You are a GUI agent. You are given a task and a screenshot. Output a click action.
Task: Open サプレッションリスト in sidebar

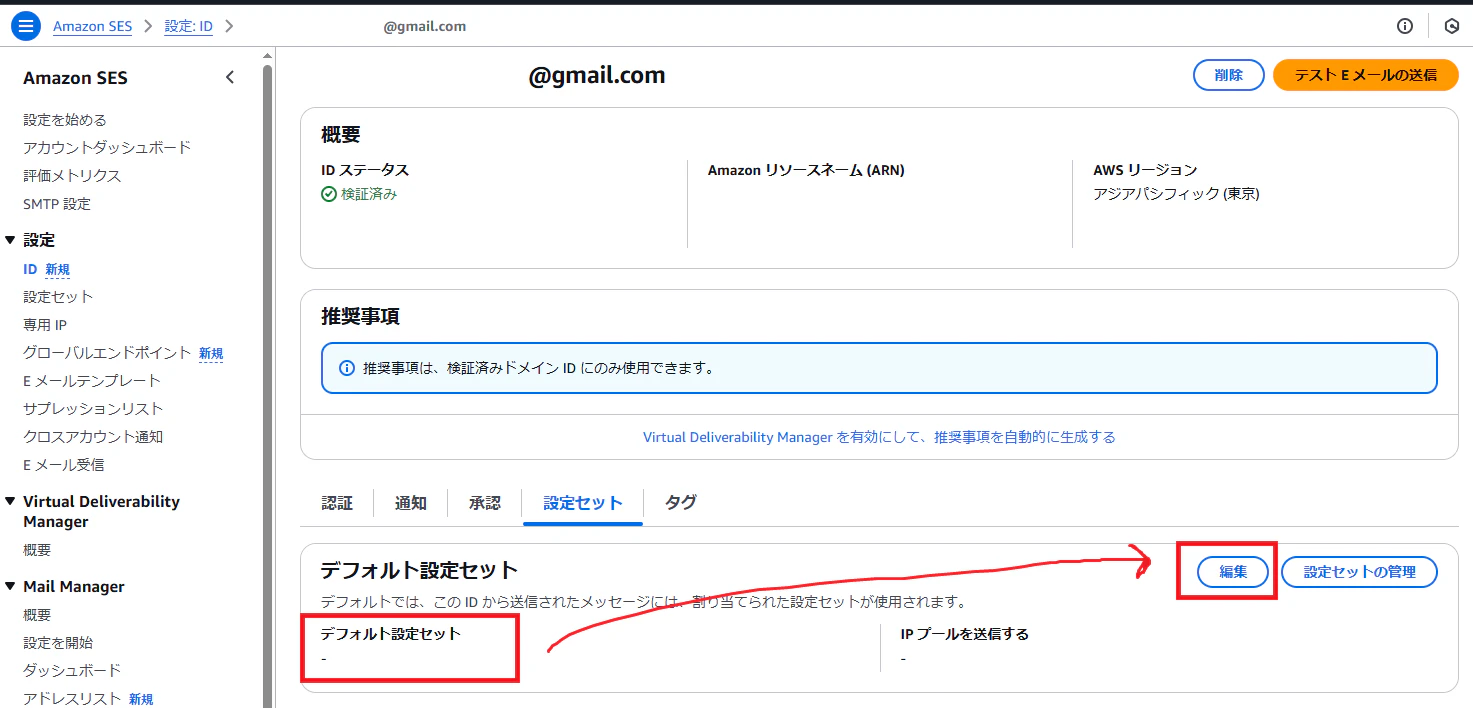pos(93,409)
